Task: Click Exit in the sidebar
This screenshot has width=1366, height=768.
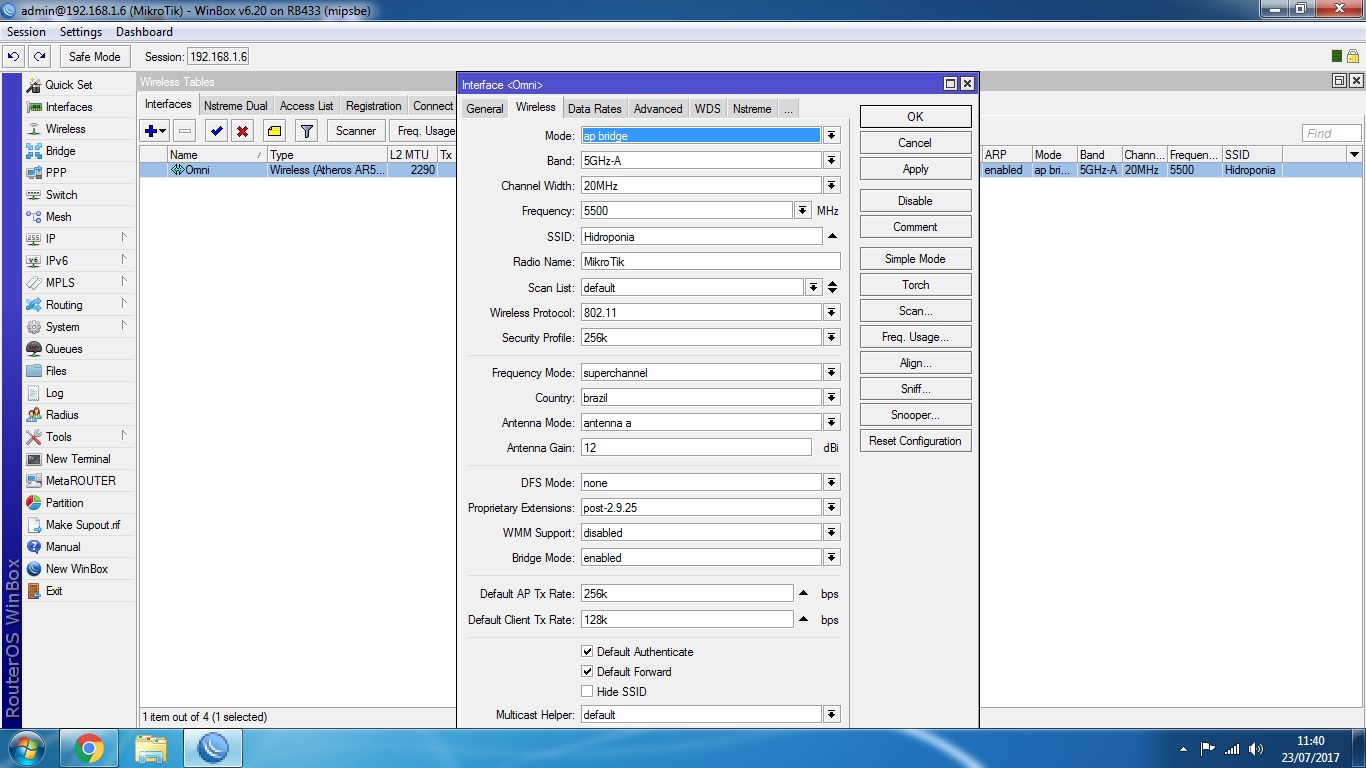Action: (54, 591)
